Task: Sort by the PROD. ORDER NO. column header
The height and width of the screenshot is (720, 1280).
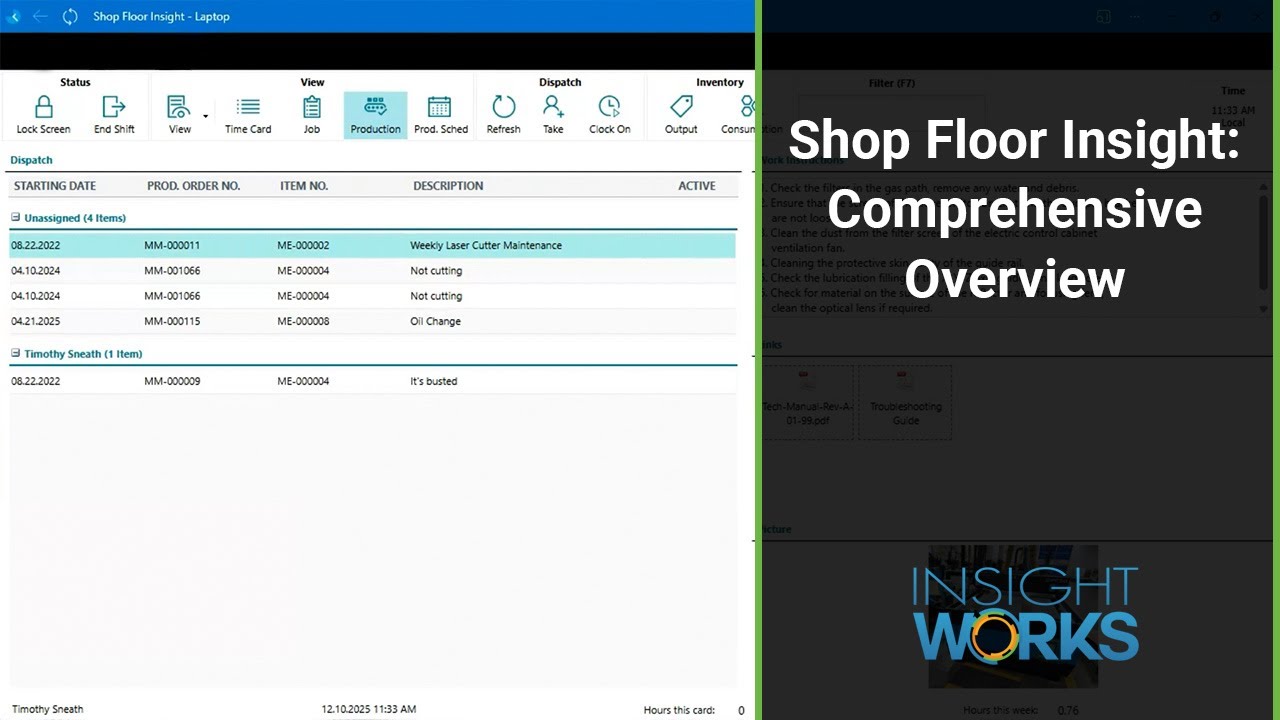Action: point(194,186)
